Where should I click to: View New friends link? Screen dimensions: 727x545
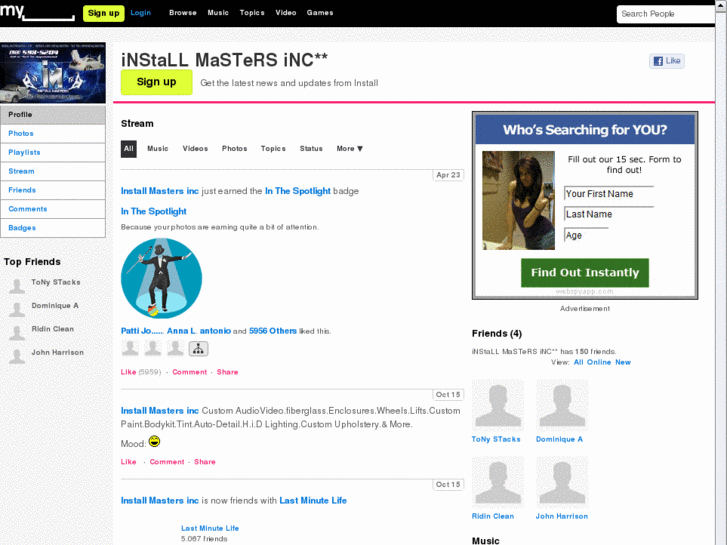tap(623, 363)
